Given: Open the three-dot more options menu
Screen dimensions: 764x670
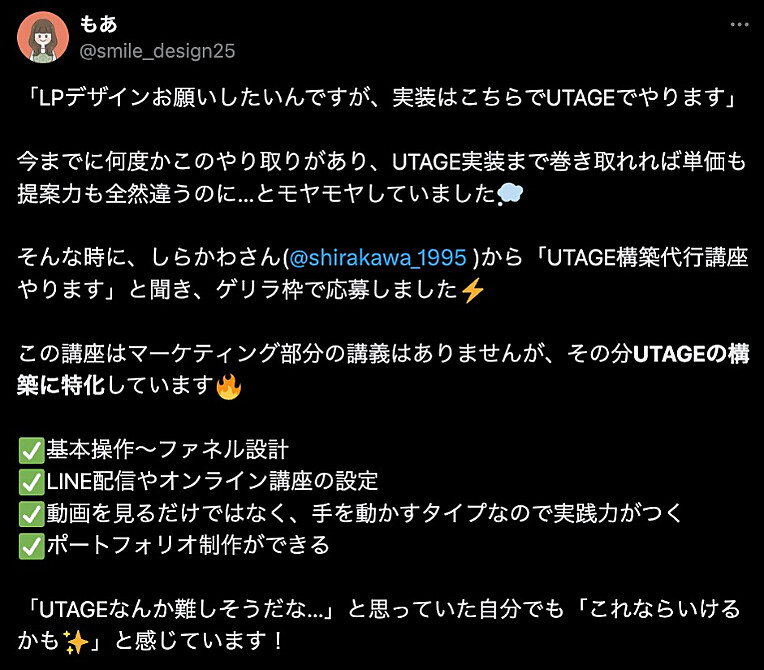Looking at the screenshot, I should pyautogui.click(x=739, y=24).
